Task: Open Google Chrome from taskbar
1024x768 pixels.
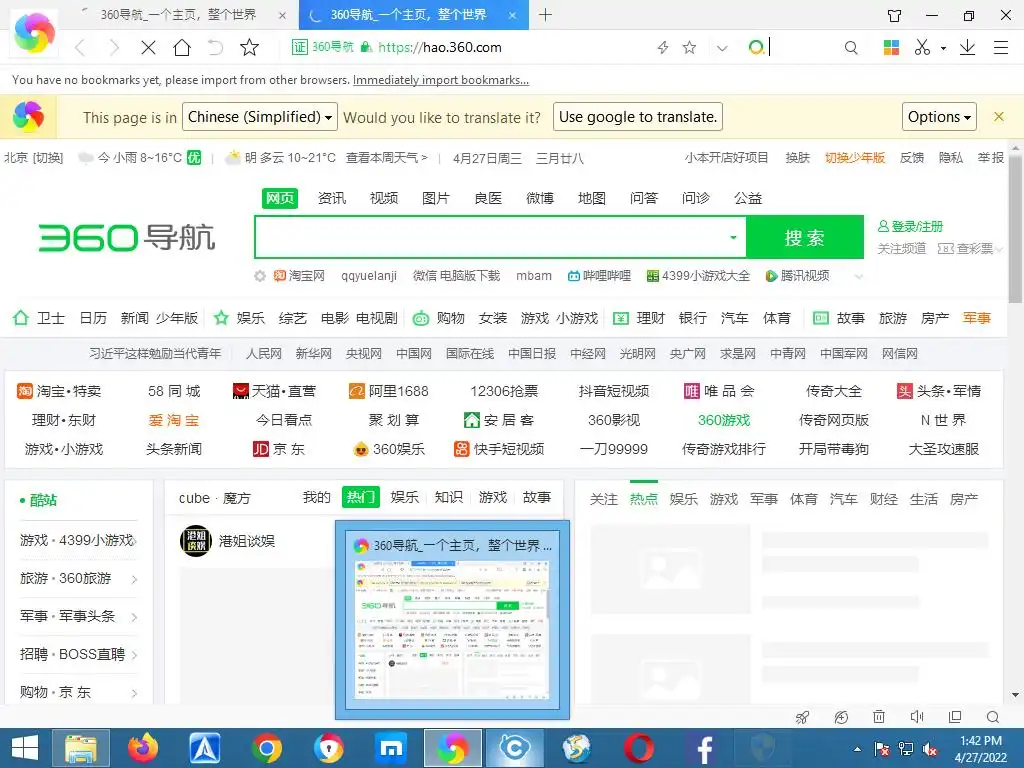Action: pos(267,748)
